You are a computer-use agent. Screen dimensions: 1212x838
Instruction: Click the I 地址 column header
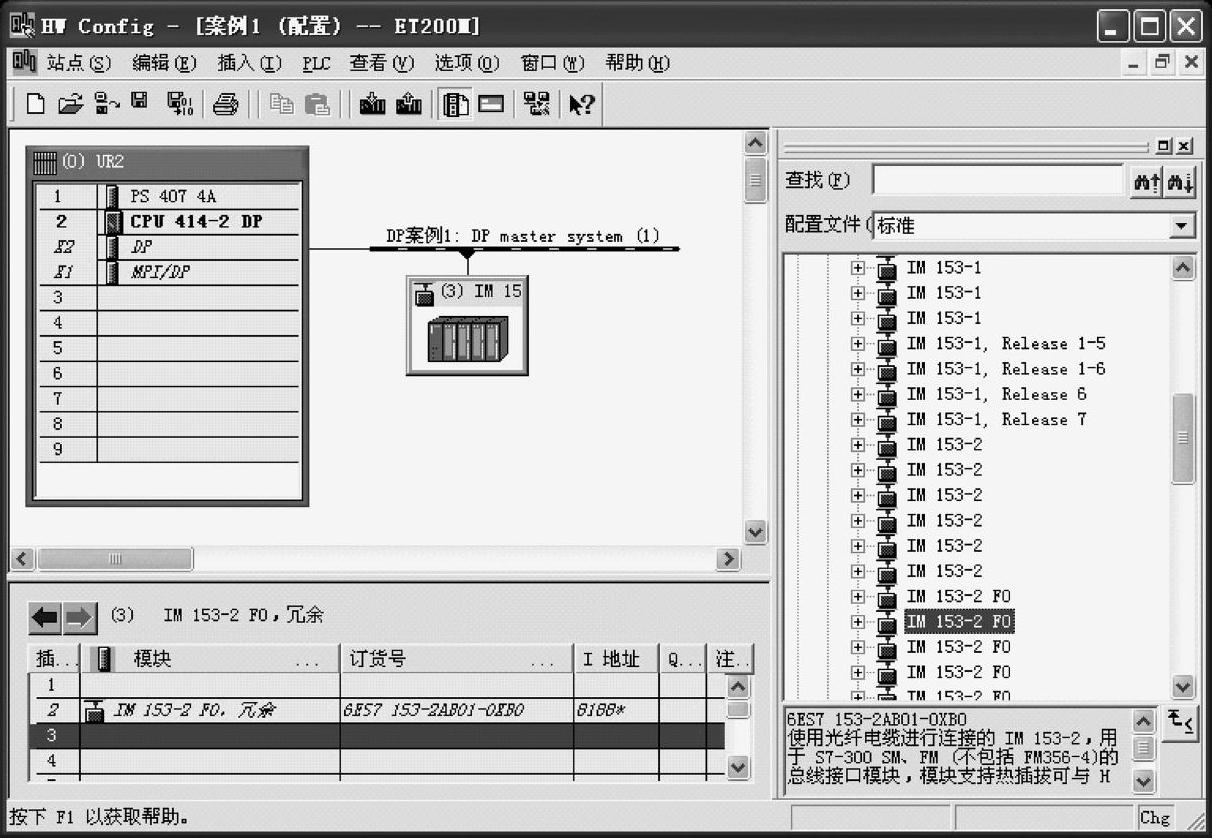[615, 660]
